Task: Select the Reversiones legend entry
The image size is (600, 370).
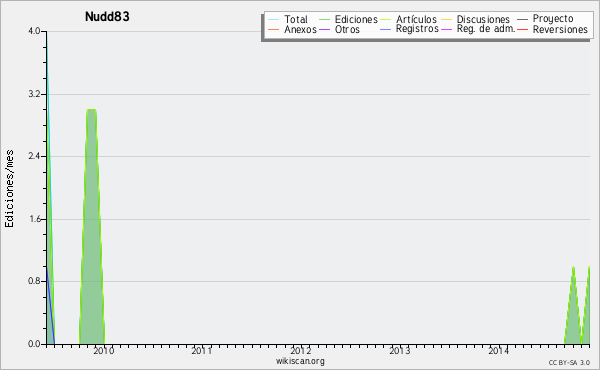Action: pos(560,29)
